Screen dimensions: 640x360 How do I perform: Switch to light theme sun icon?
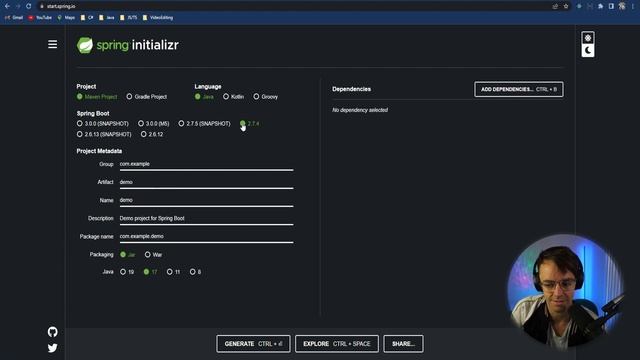point(588,38)
